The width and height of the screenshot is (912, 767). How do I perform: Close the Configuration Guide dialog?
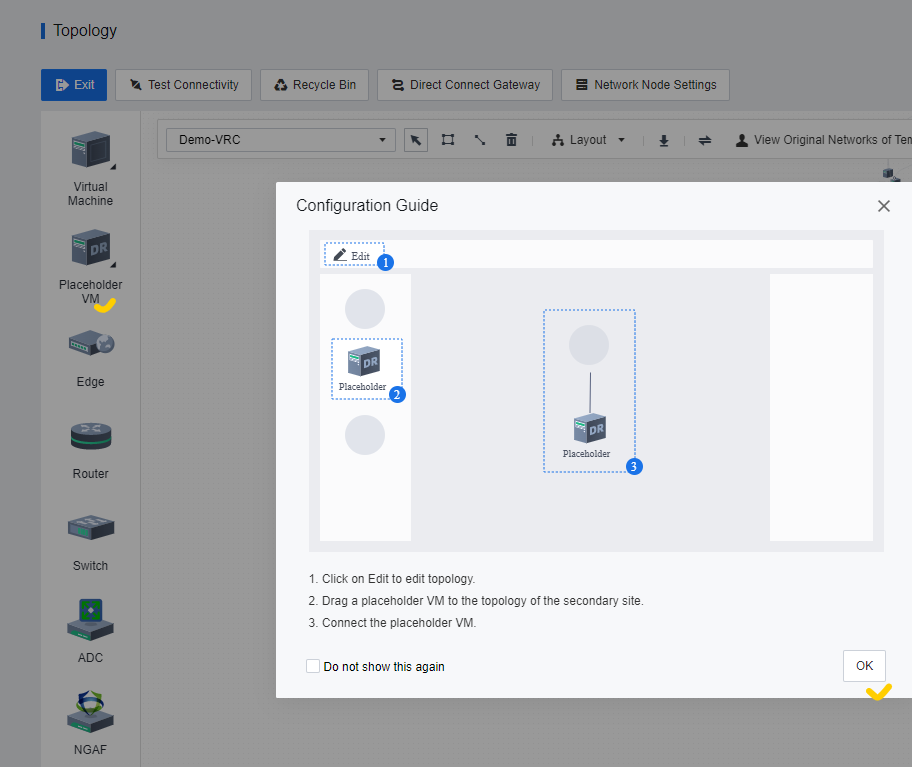click(884, 206)
